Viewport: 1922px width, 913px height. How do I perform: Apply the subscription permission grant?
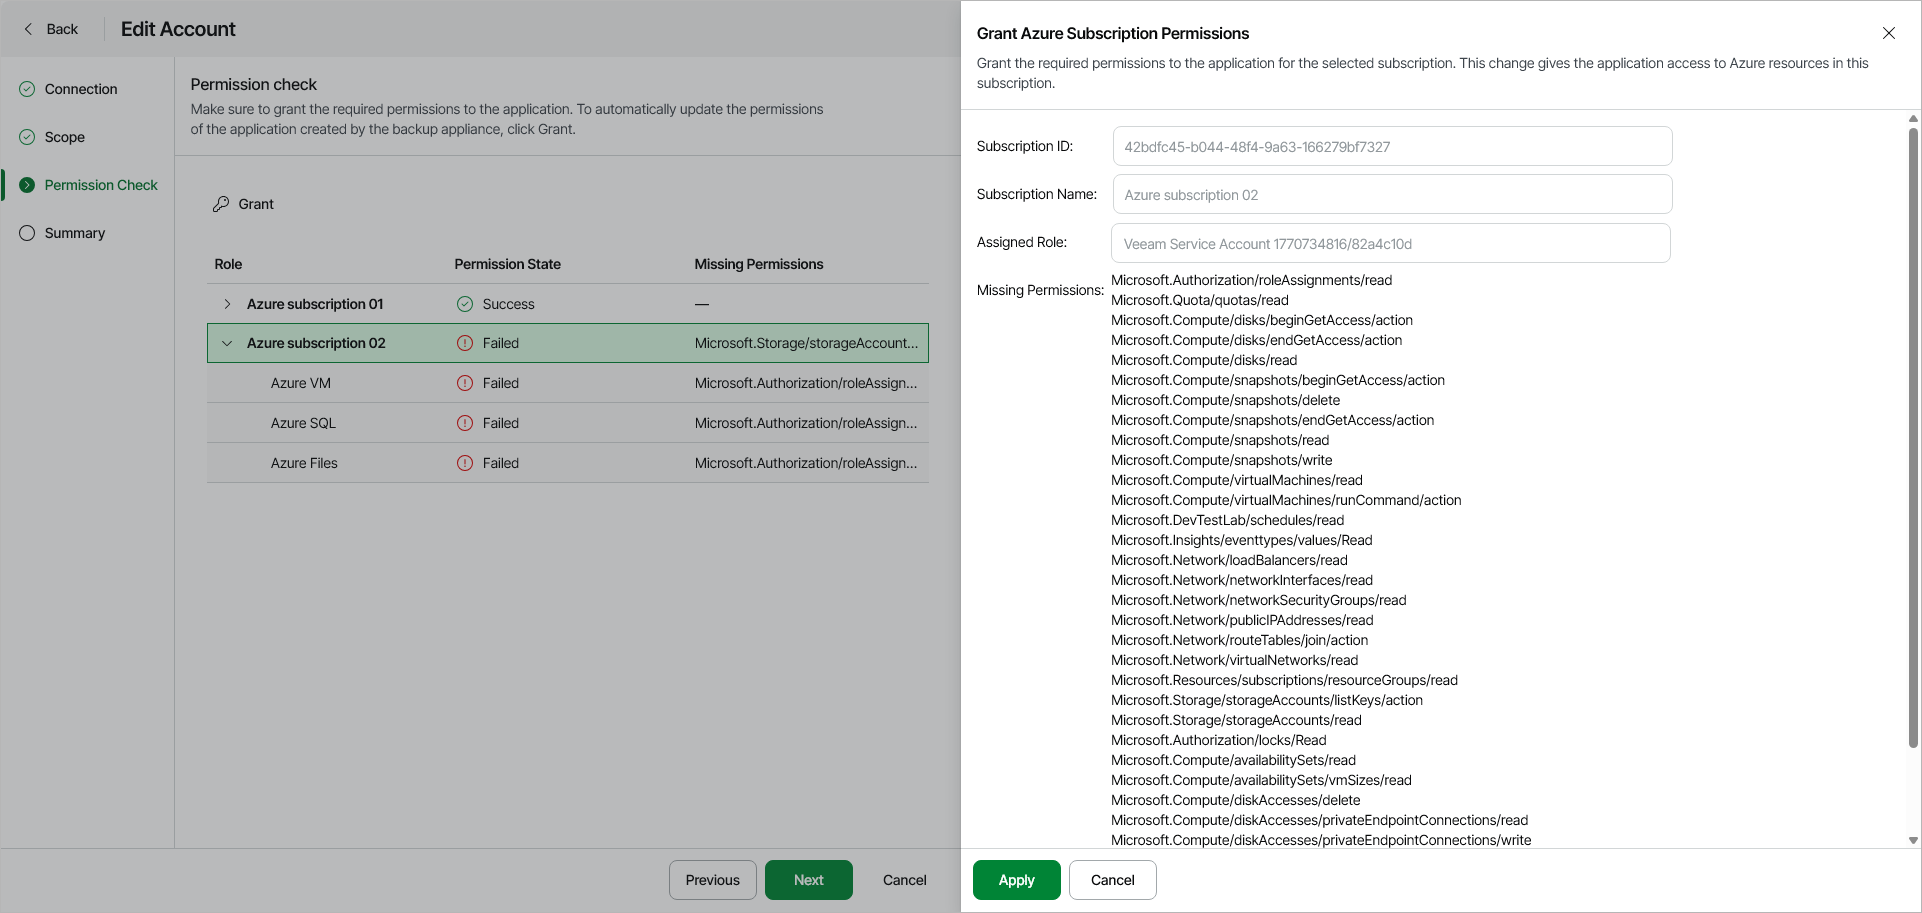coord(1016,880)
